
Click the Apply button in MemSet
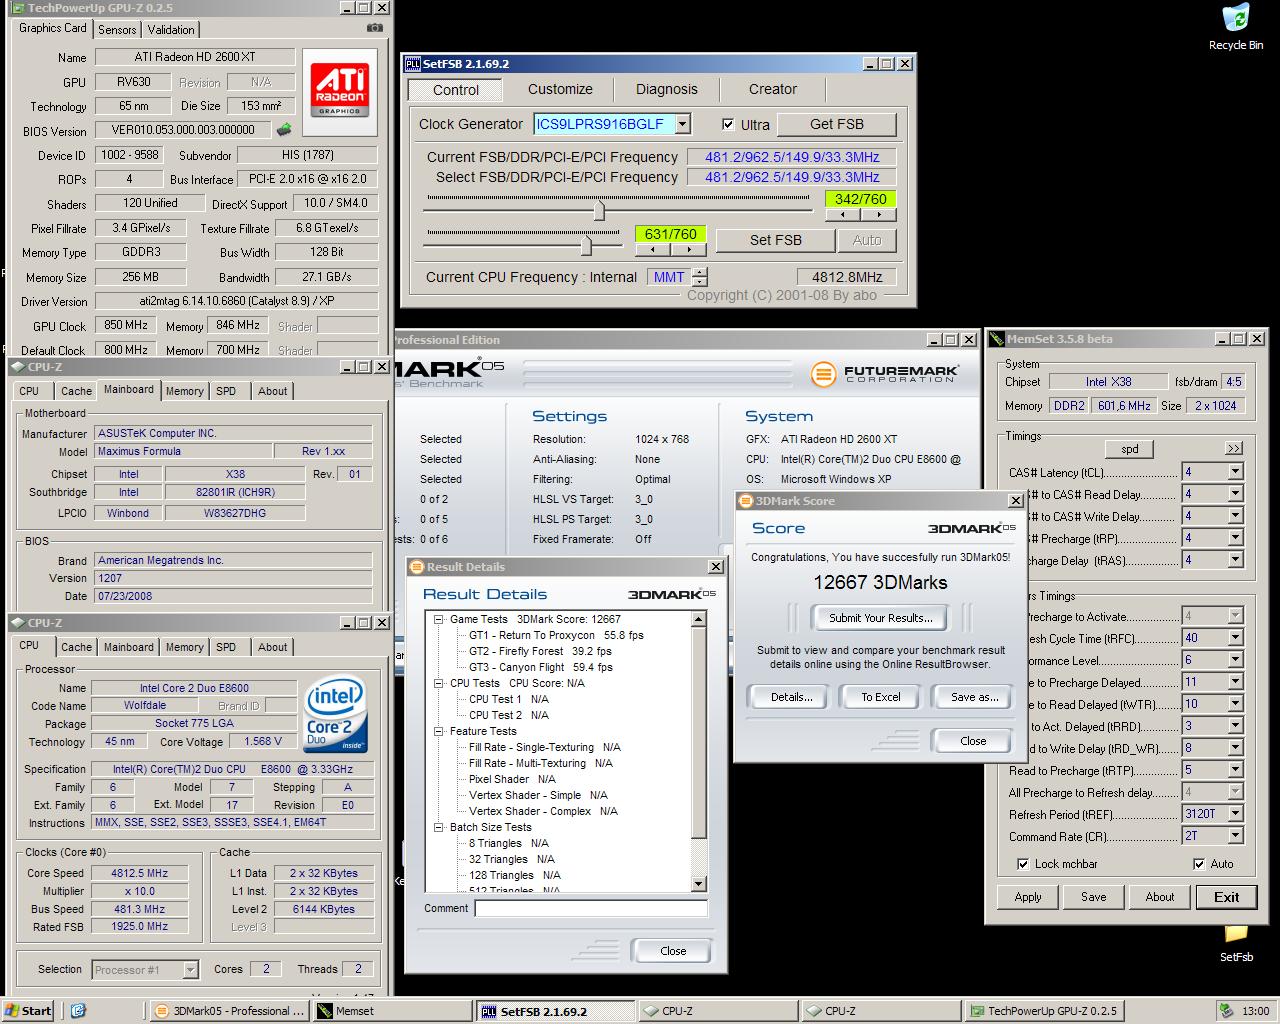tap(1028, 897)
